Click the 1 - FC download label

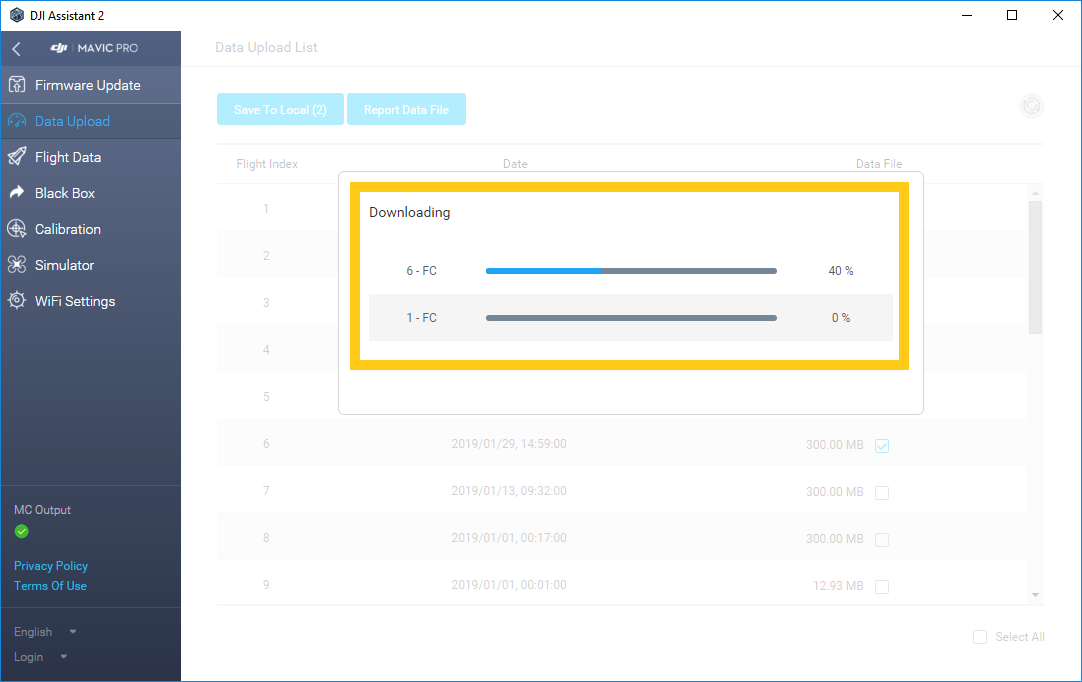422,318
